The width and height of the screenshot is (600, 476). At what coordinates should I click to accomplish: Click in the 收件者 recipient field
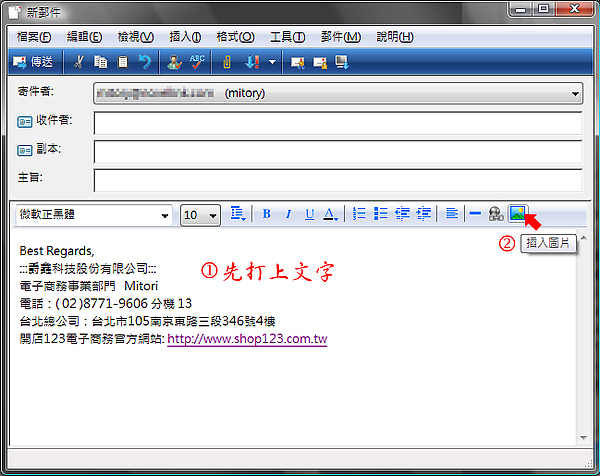pos(338,123)
